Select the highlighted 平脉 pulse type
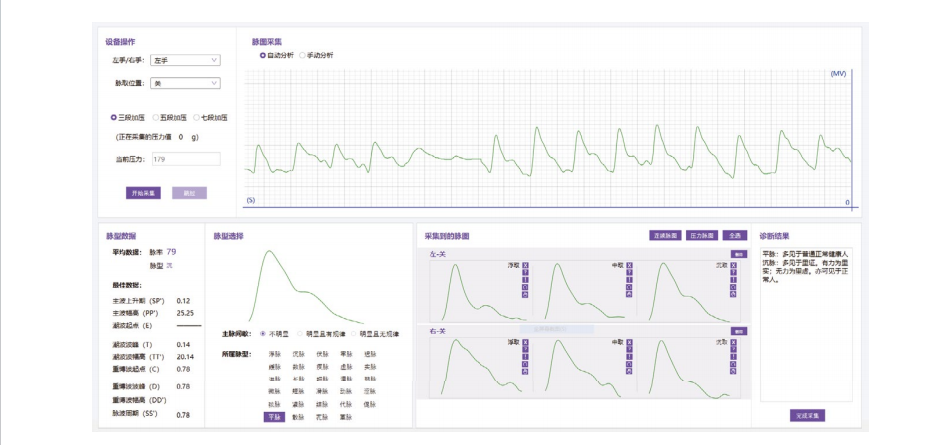 [x=273, y=416]
